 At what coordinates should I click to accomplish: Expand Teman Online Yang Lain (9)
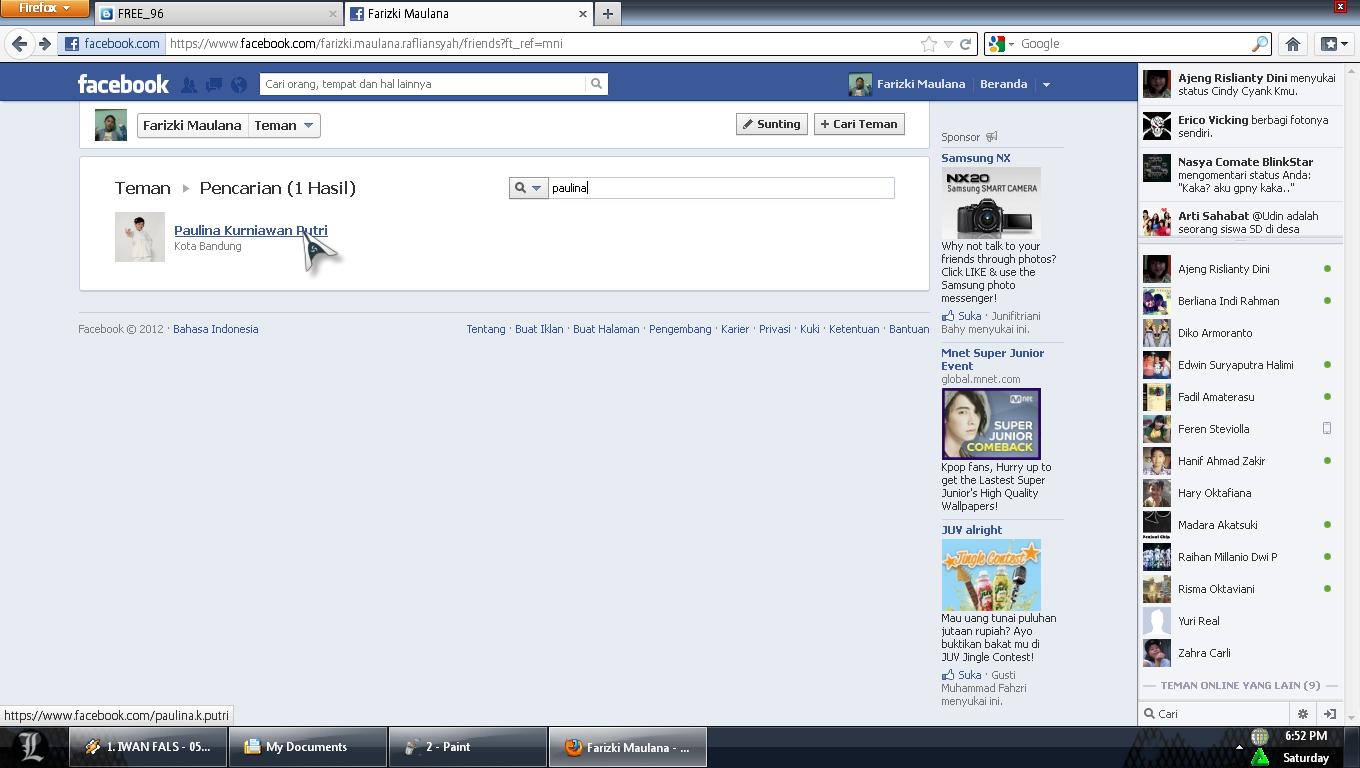tap(1240, 686)
